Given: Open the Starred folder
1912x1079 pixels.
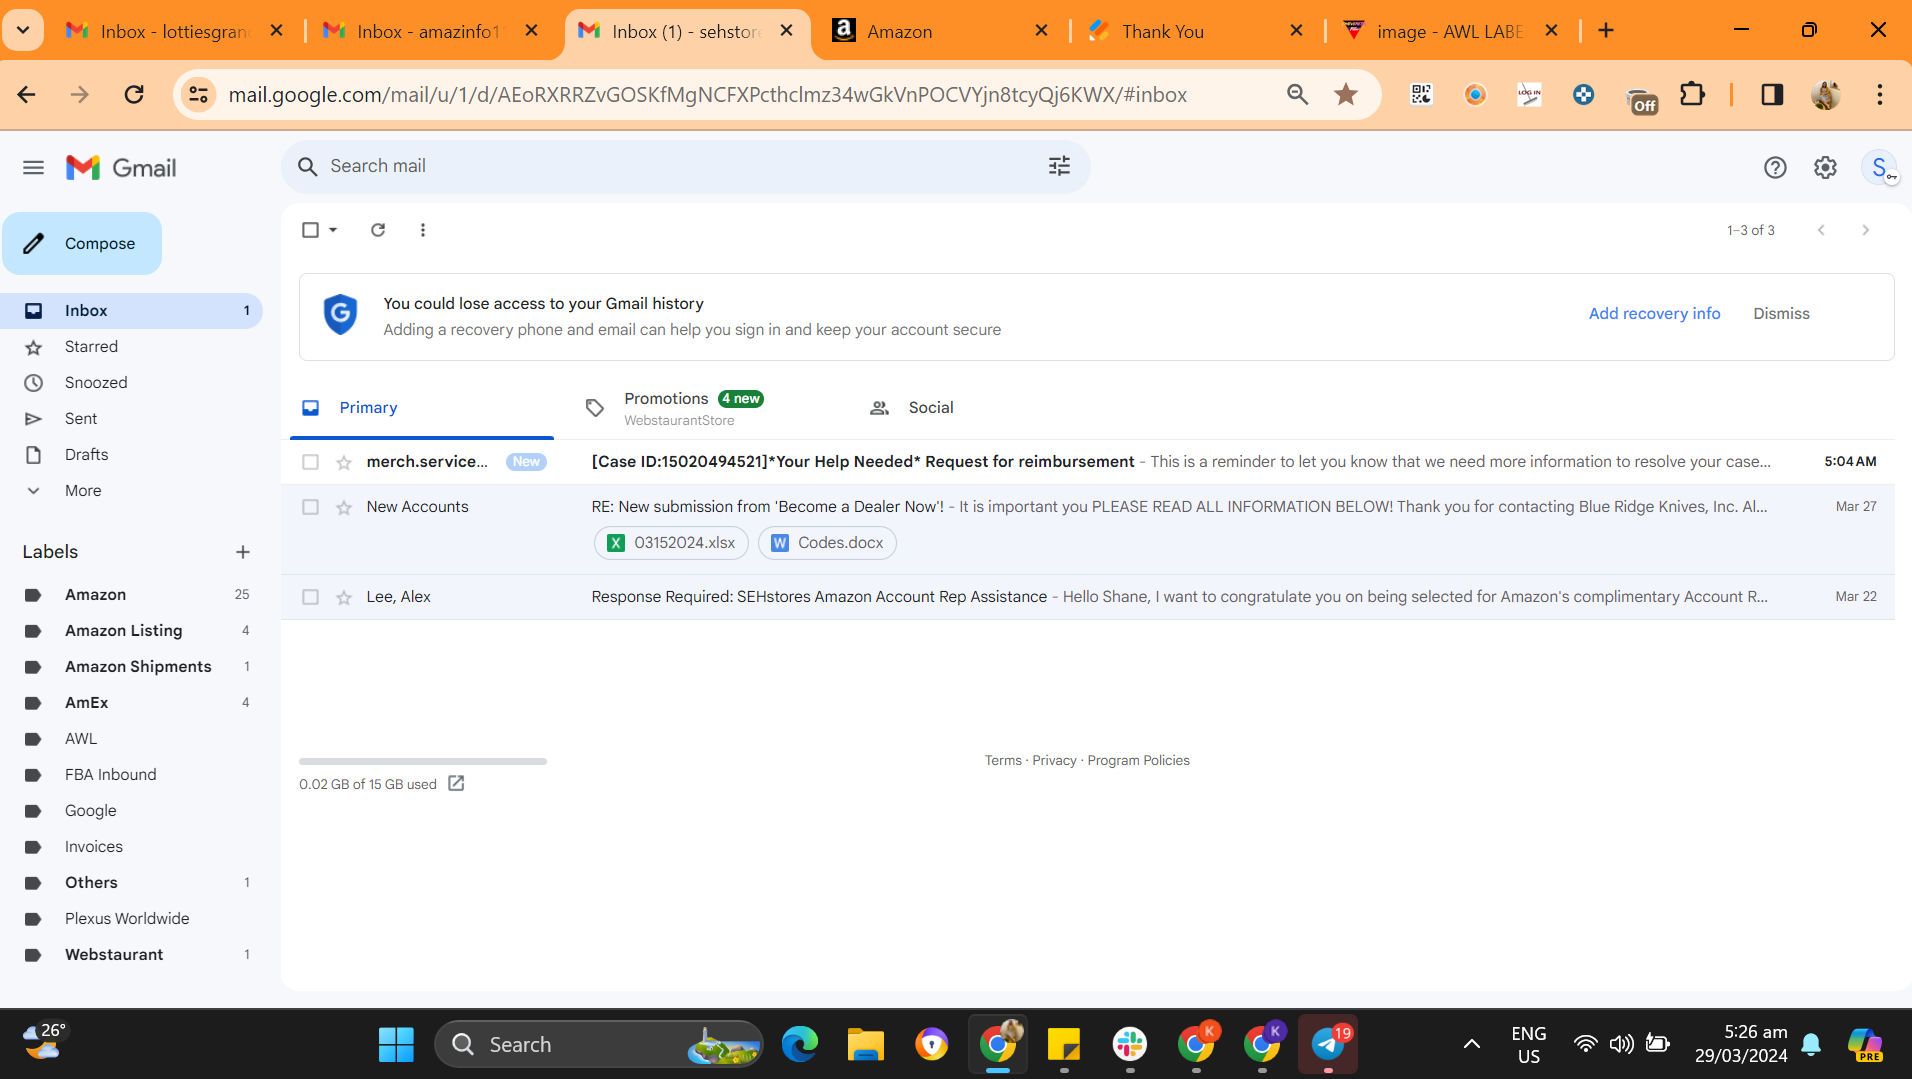Looking at the screenshot, I should pos(91,347).
